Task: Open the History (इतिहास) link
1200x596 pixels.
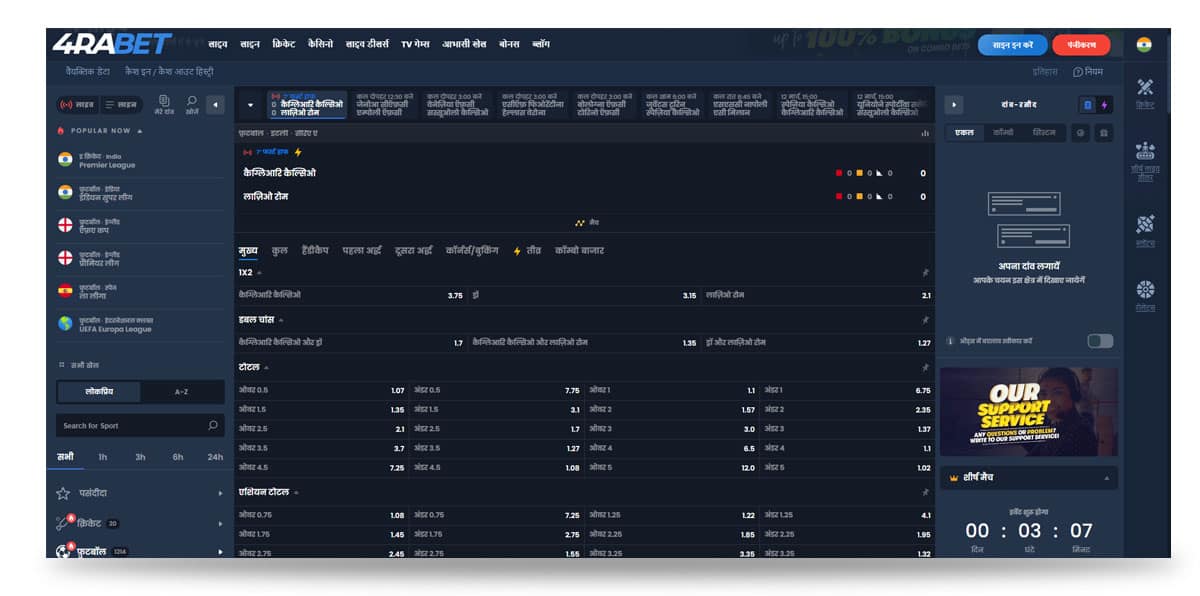Action: pos(1044,72)
